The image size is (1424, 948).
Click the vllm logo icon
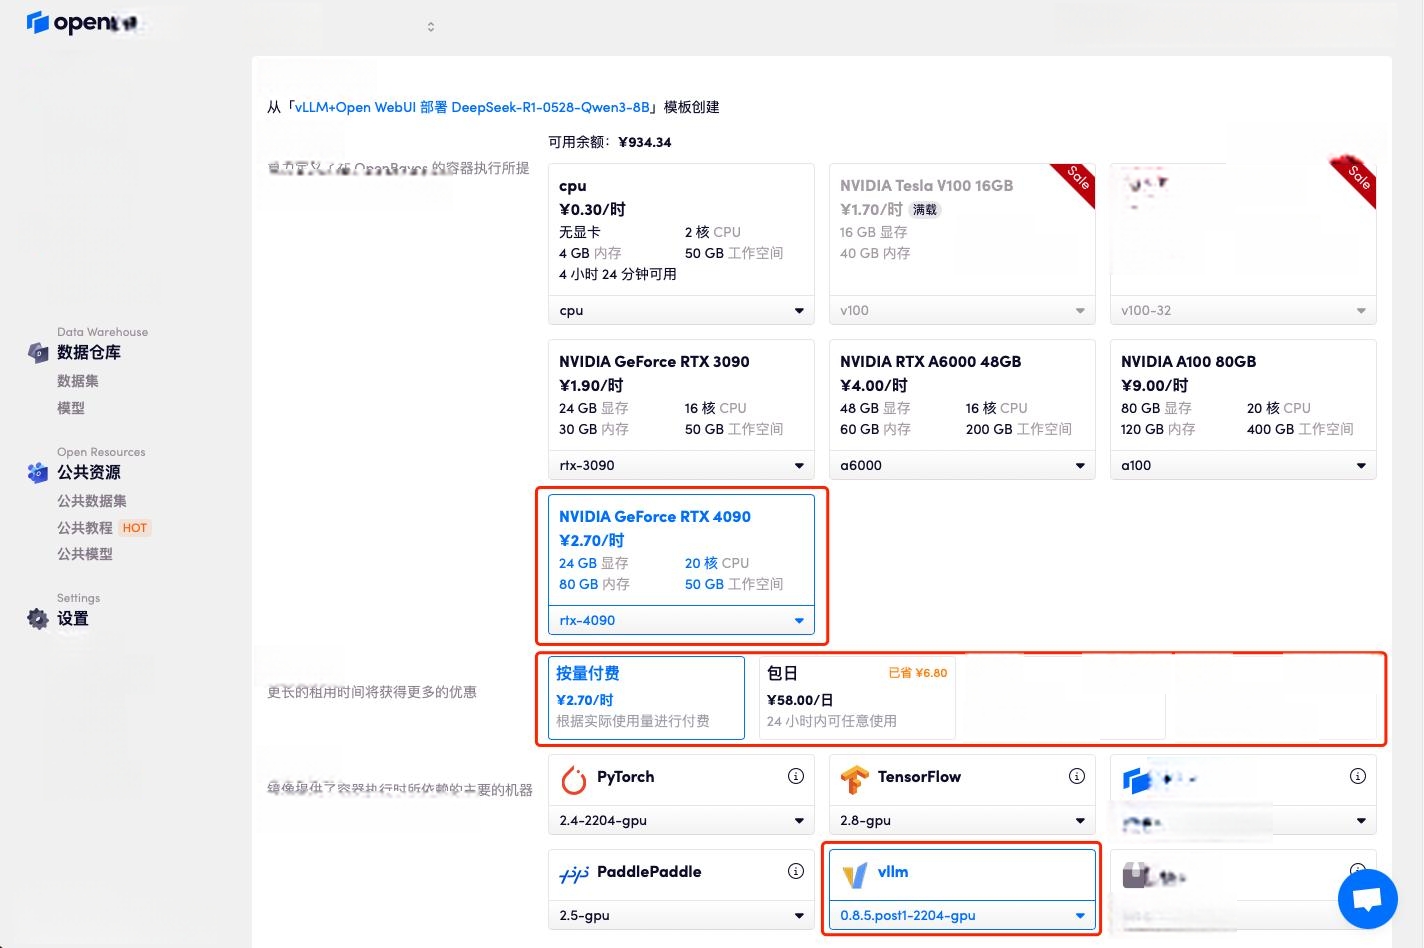[855, 875]
